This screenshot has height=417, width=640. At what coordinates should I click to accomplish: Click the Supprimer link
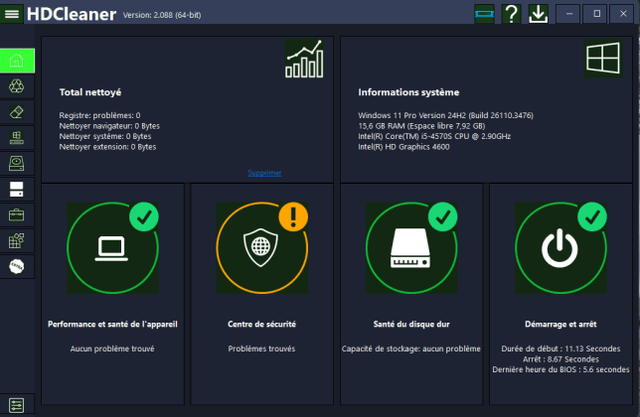pyautogui.click(x=264, y=172)
